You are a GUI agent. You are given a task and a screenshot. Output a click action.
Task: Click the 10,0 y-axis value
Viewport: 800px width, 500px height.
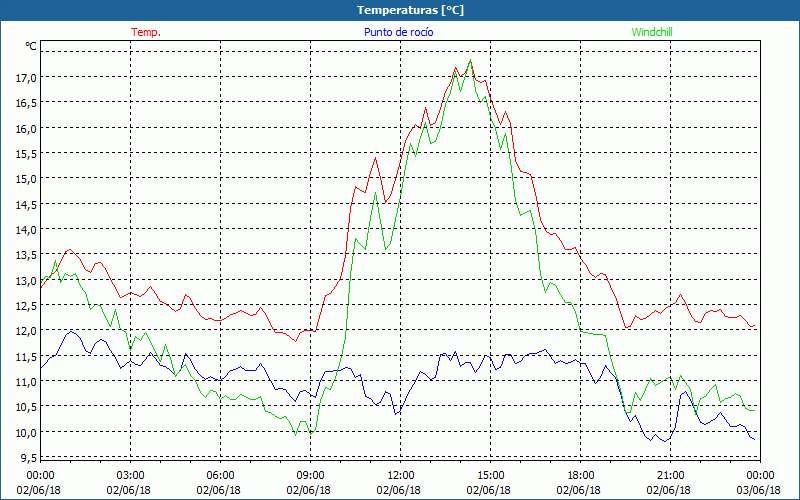coord(26,432)
